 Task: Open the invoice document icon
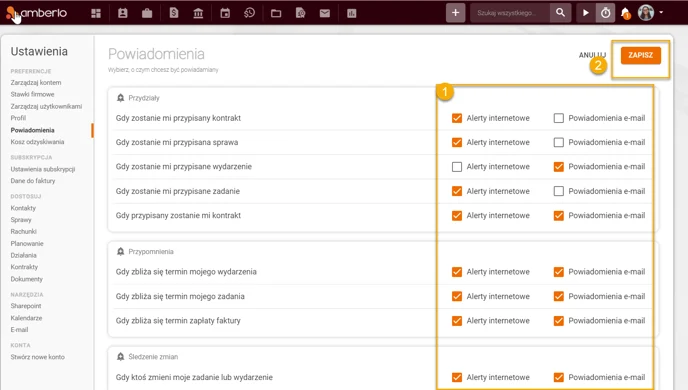tap(174, 13)
